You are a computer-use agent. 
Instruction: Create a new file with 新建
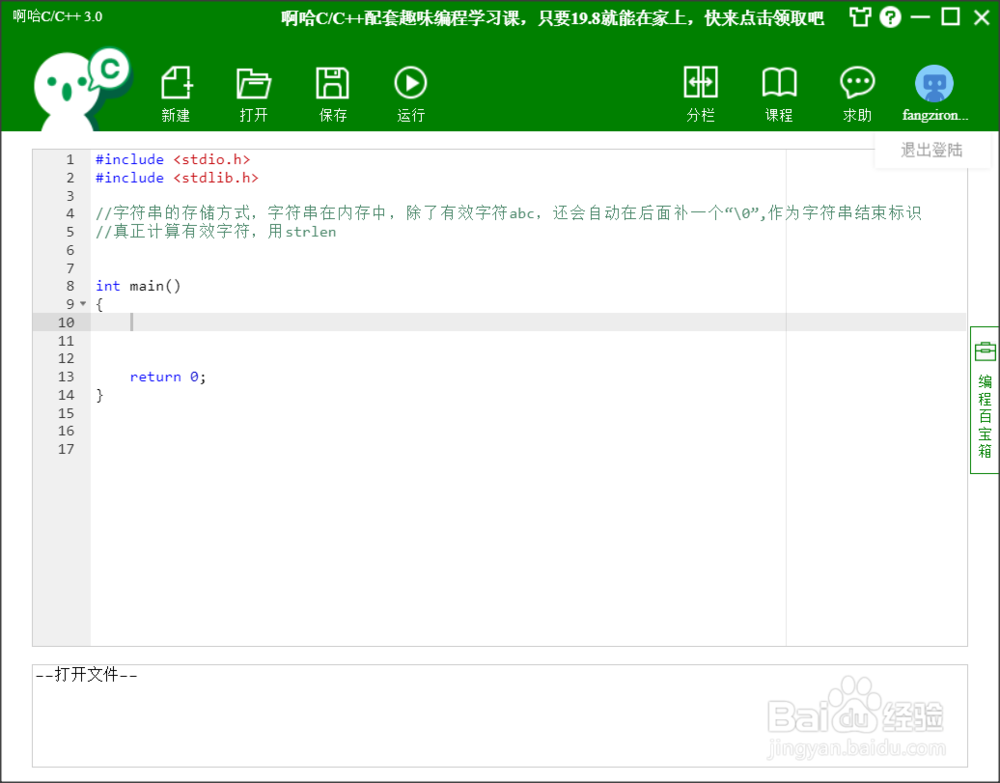tap(175, 92)
